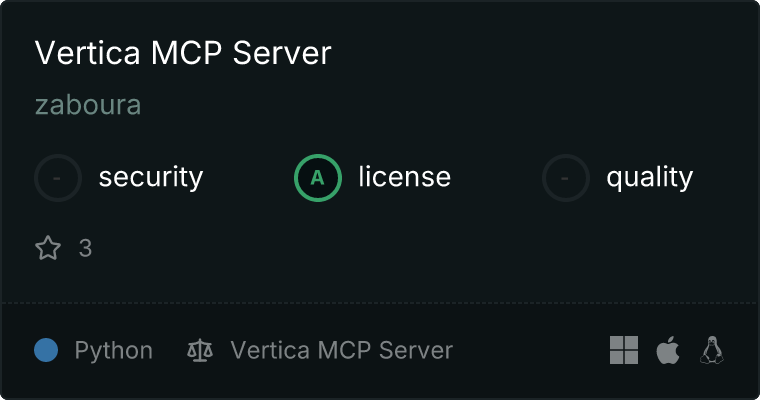This screenshot has width=760, height=400.
Task: Click the star count number 3
Action: point(85,248)
